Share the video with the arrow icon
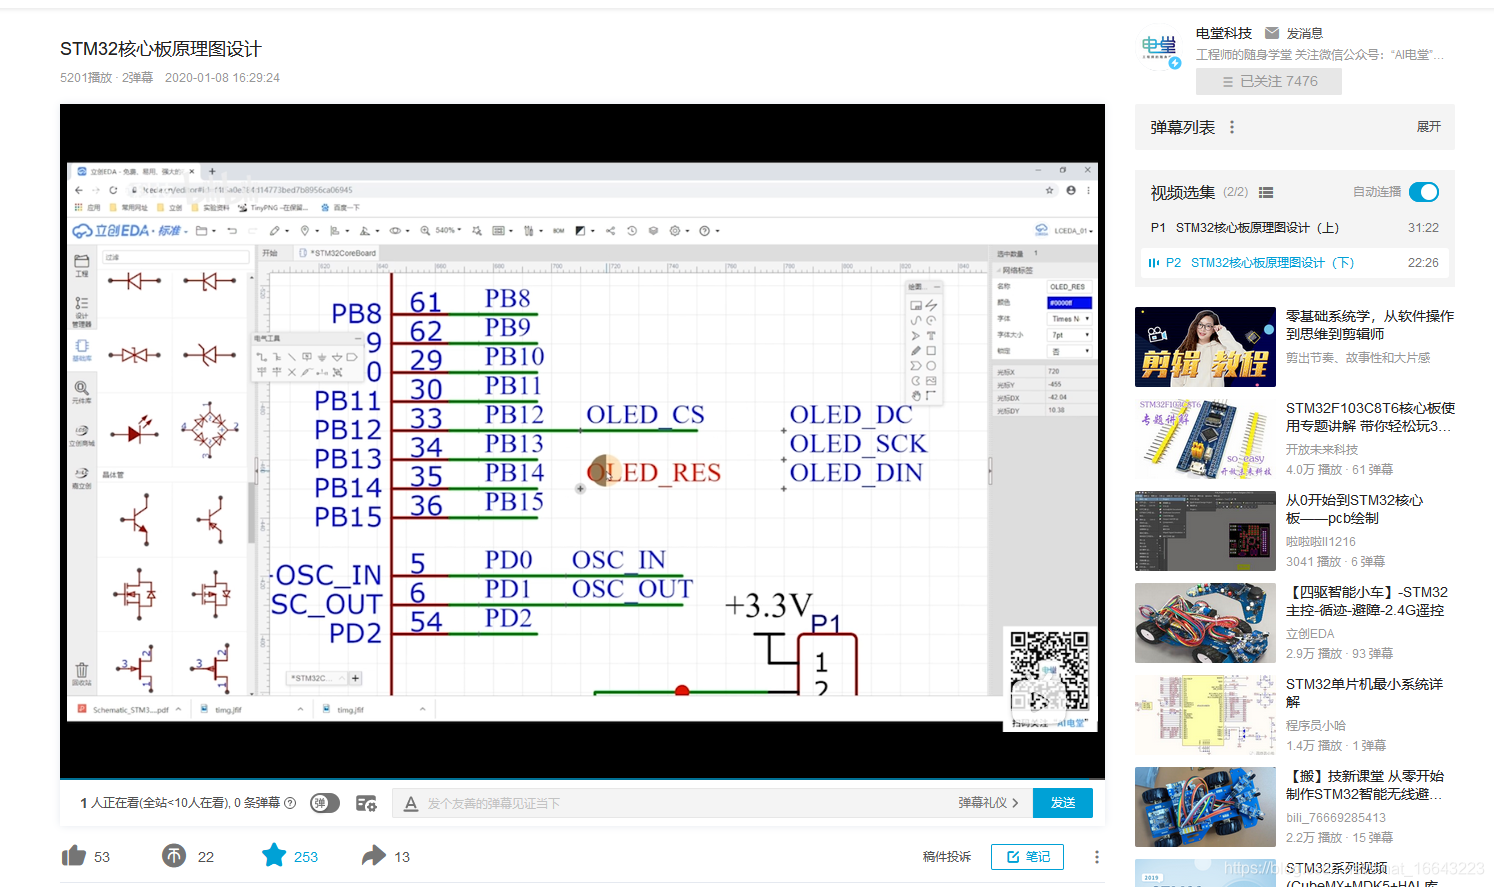The width and height of the screenshot is (1494, 887). [x=374, y=856]
